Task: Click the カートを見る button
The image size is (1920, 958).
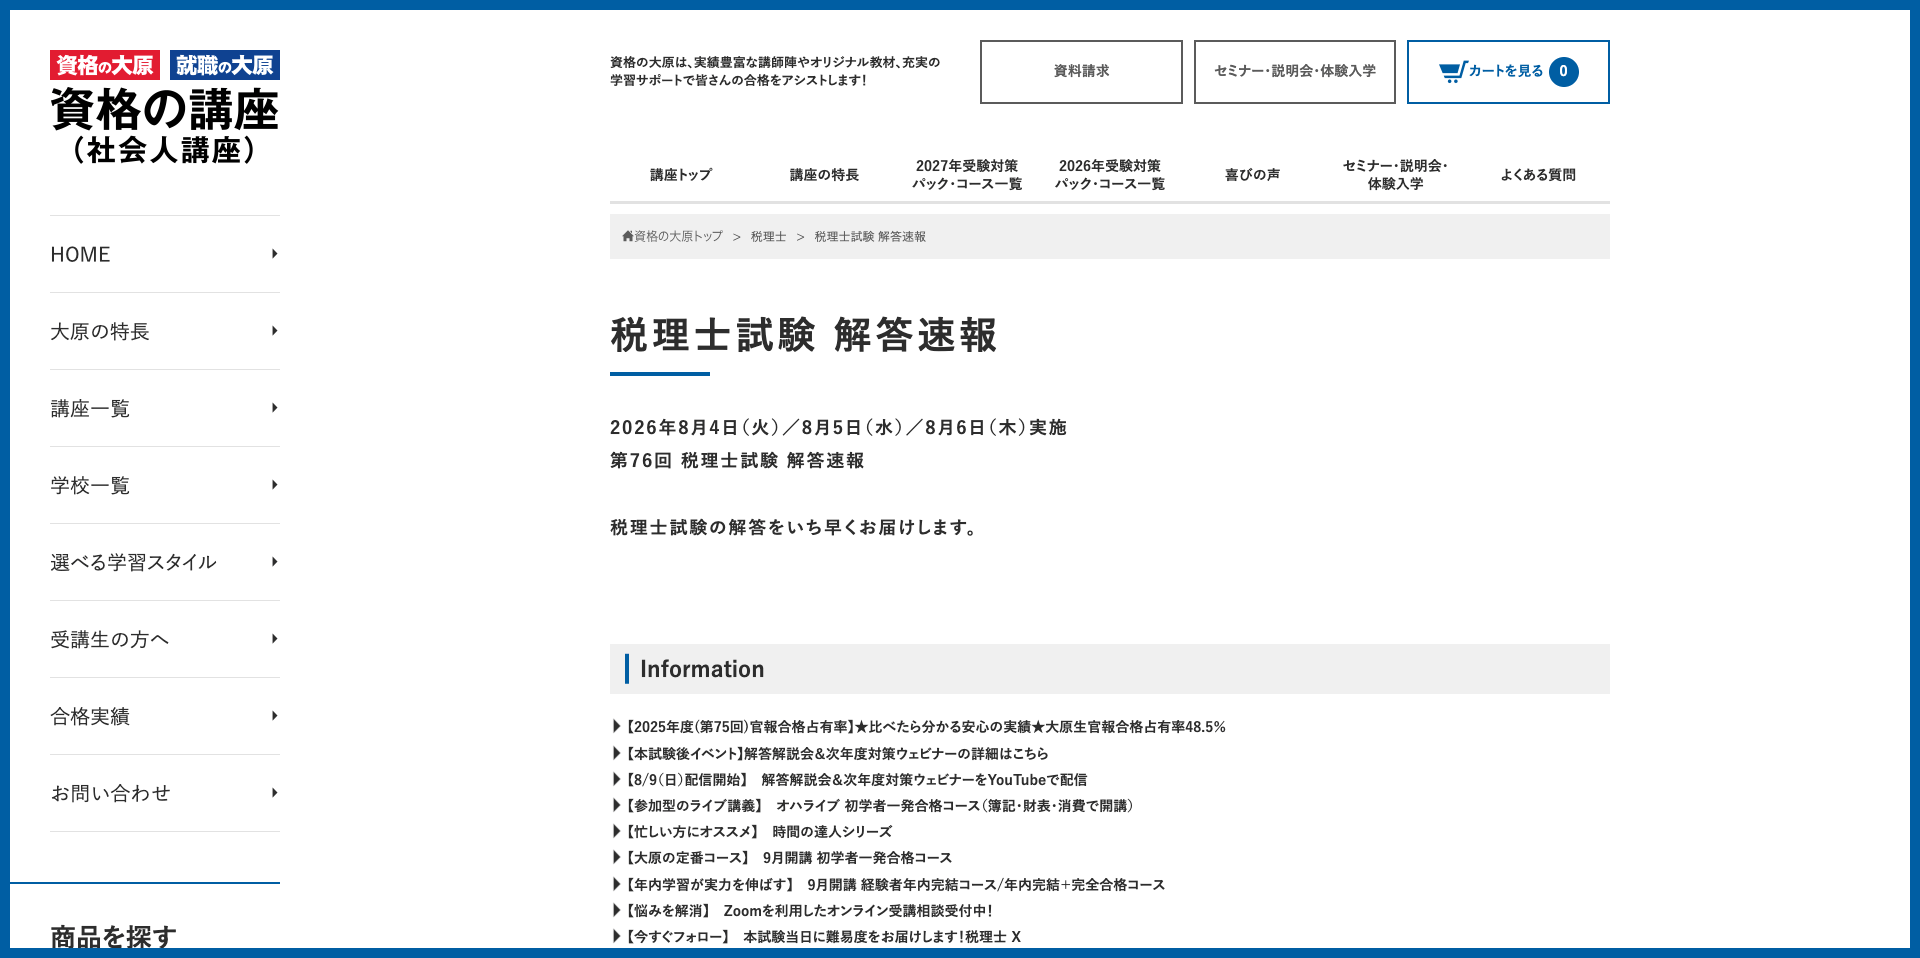Action: point(1508,72)
